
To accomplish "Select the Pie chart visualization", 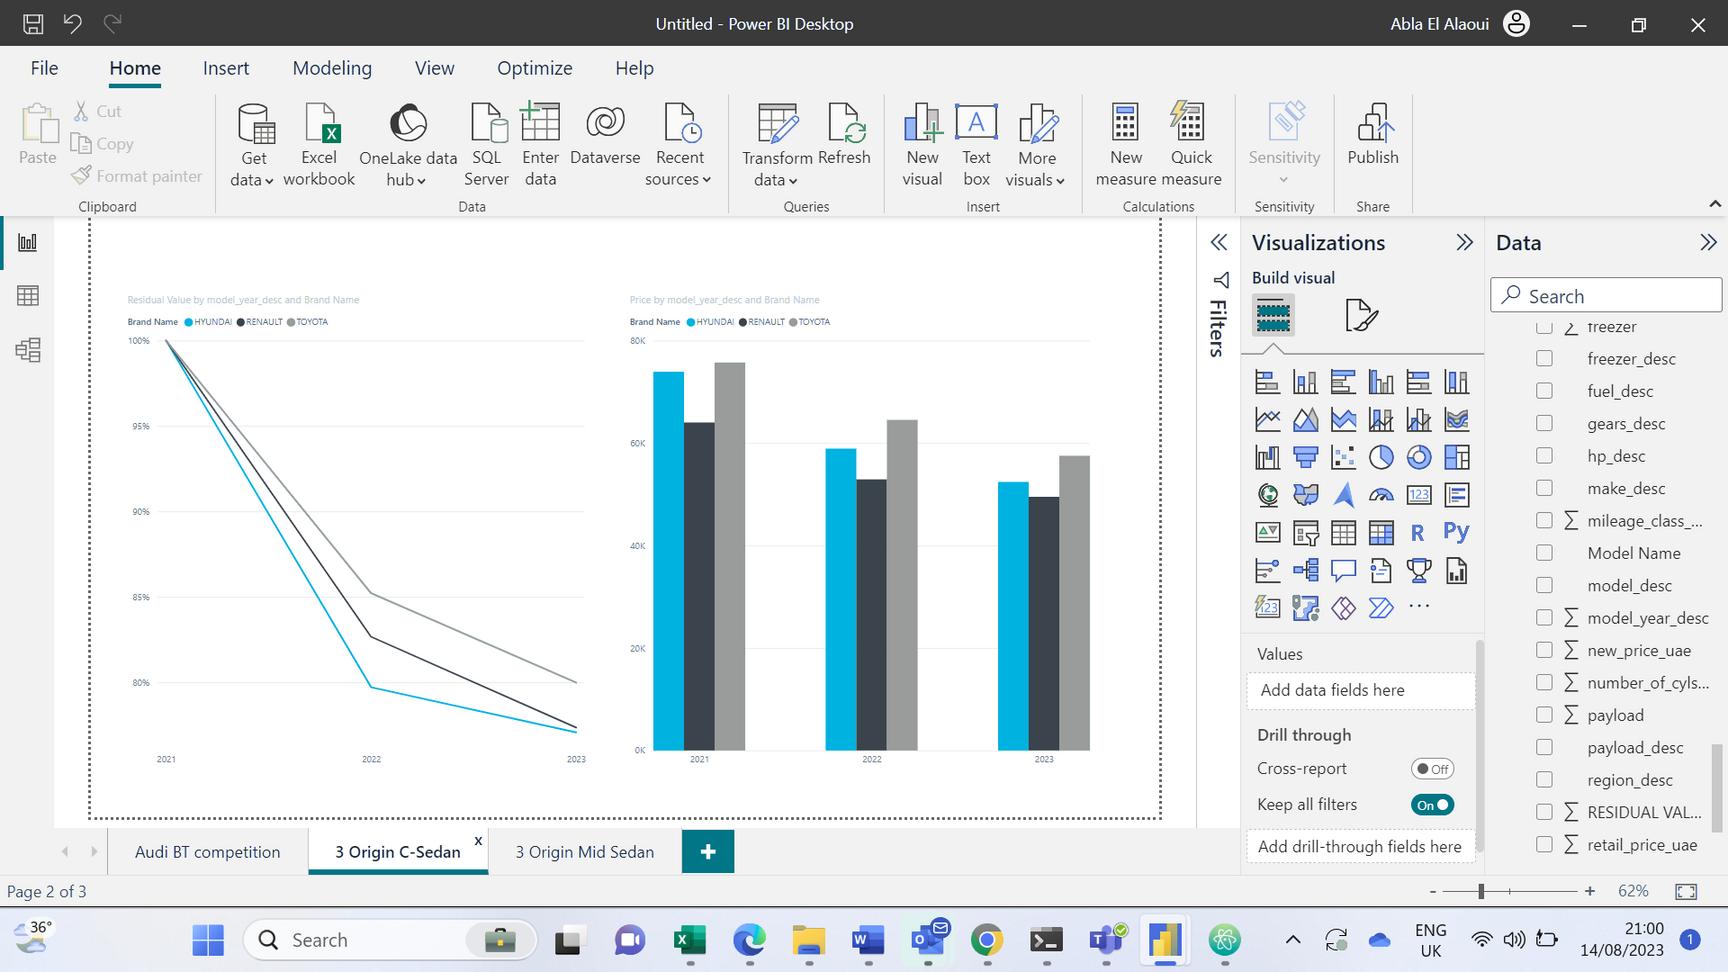I will [x=1381, y=457].
